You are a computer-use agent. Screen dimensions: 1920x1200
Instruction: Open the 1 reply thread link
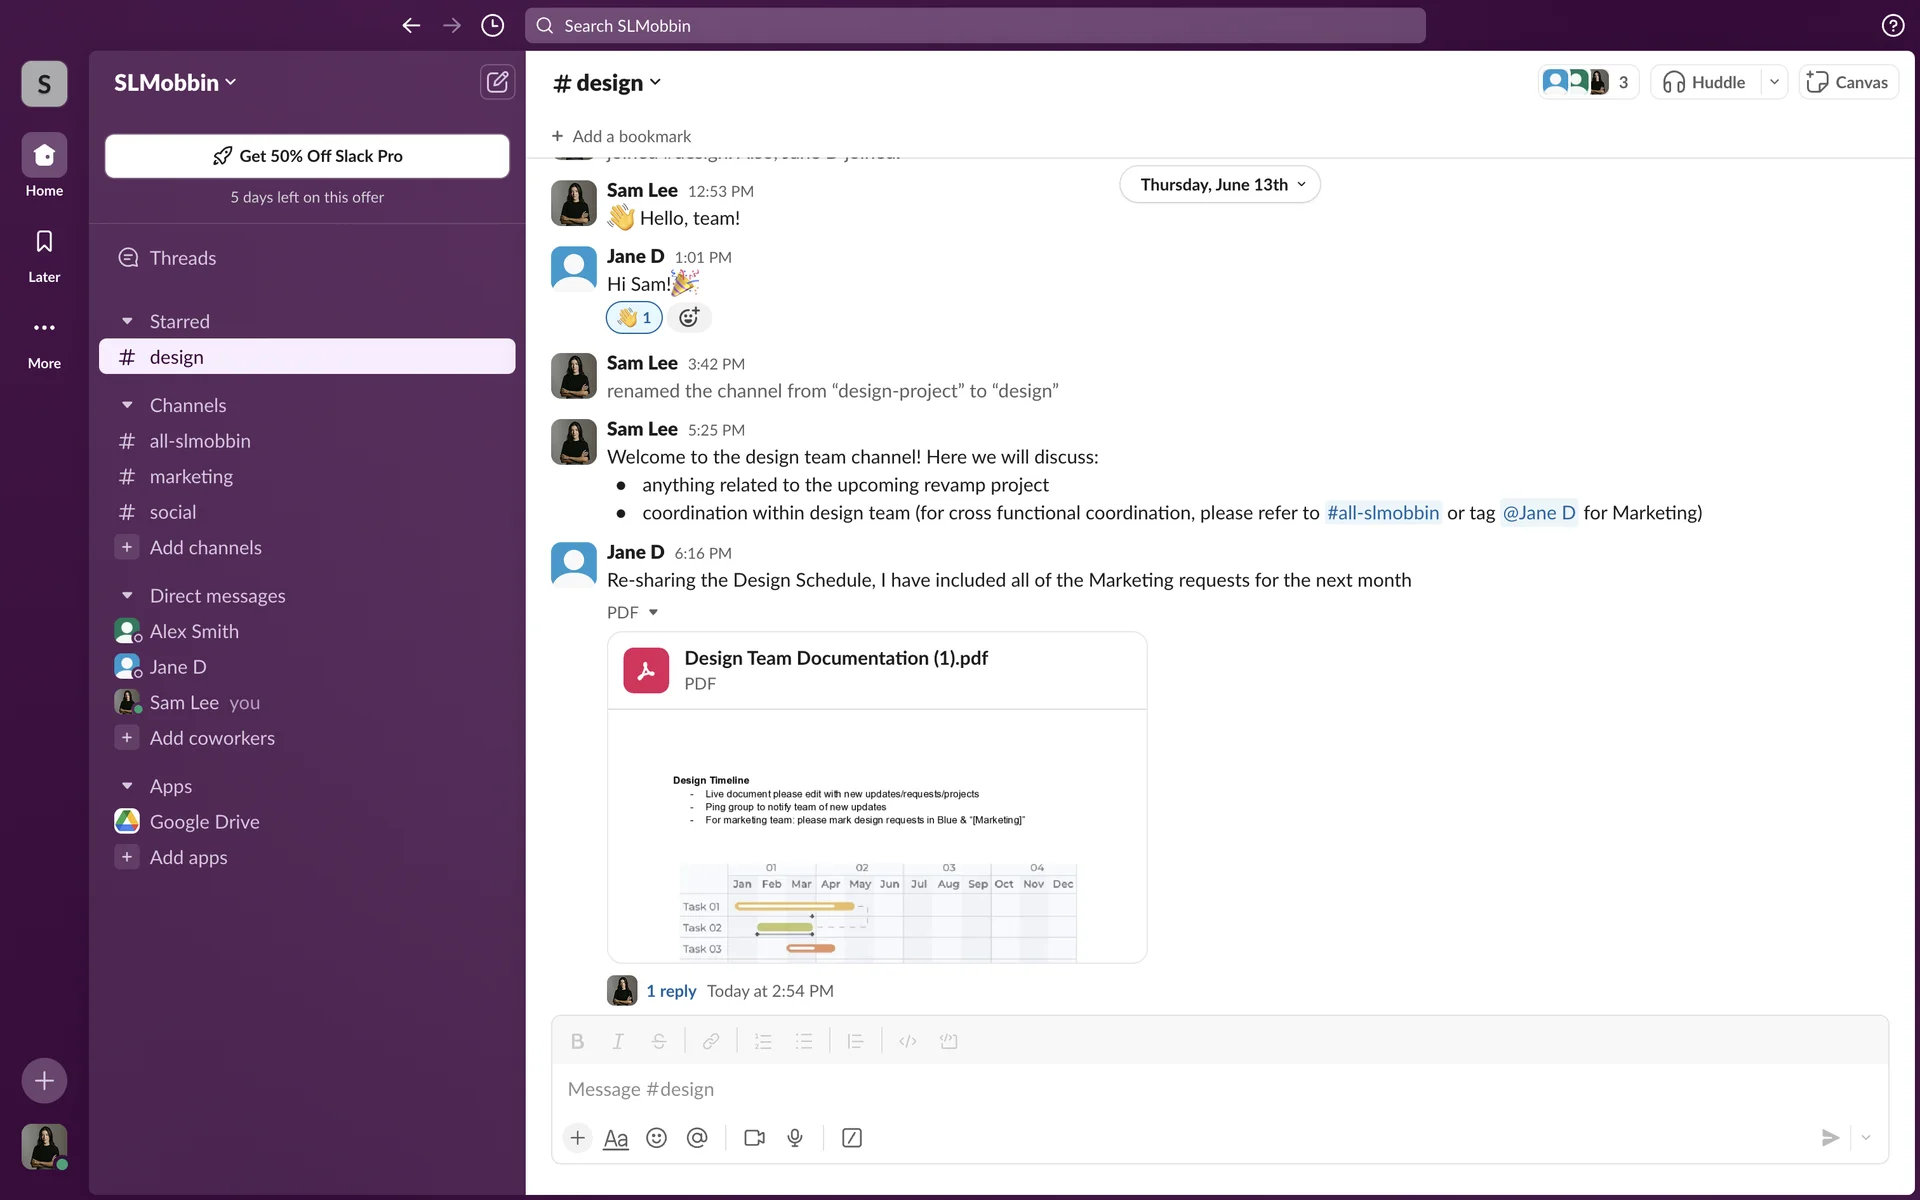671,991
